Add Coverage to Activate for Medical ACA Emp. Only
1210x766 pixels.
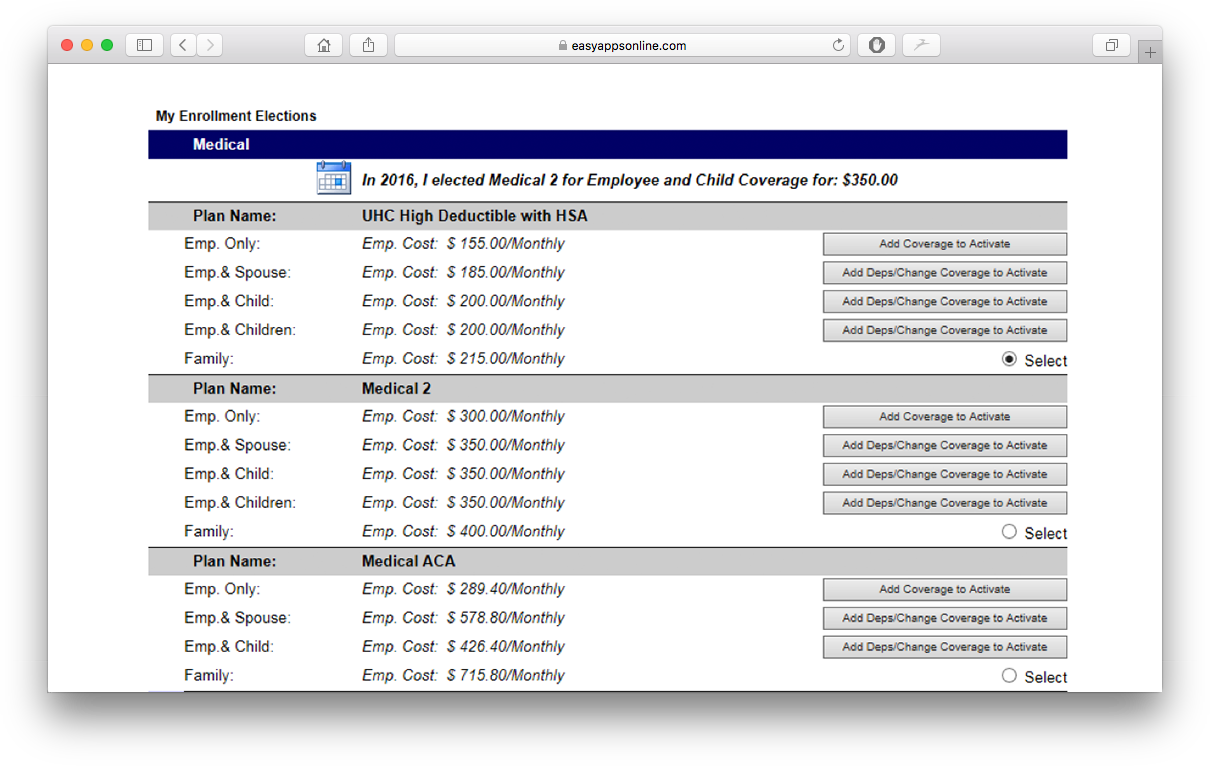pyautogui.click(x=944, y=589)
